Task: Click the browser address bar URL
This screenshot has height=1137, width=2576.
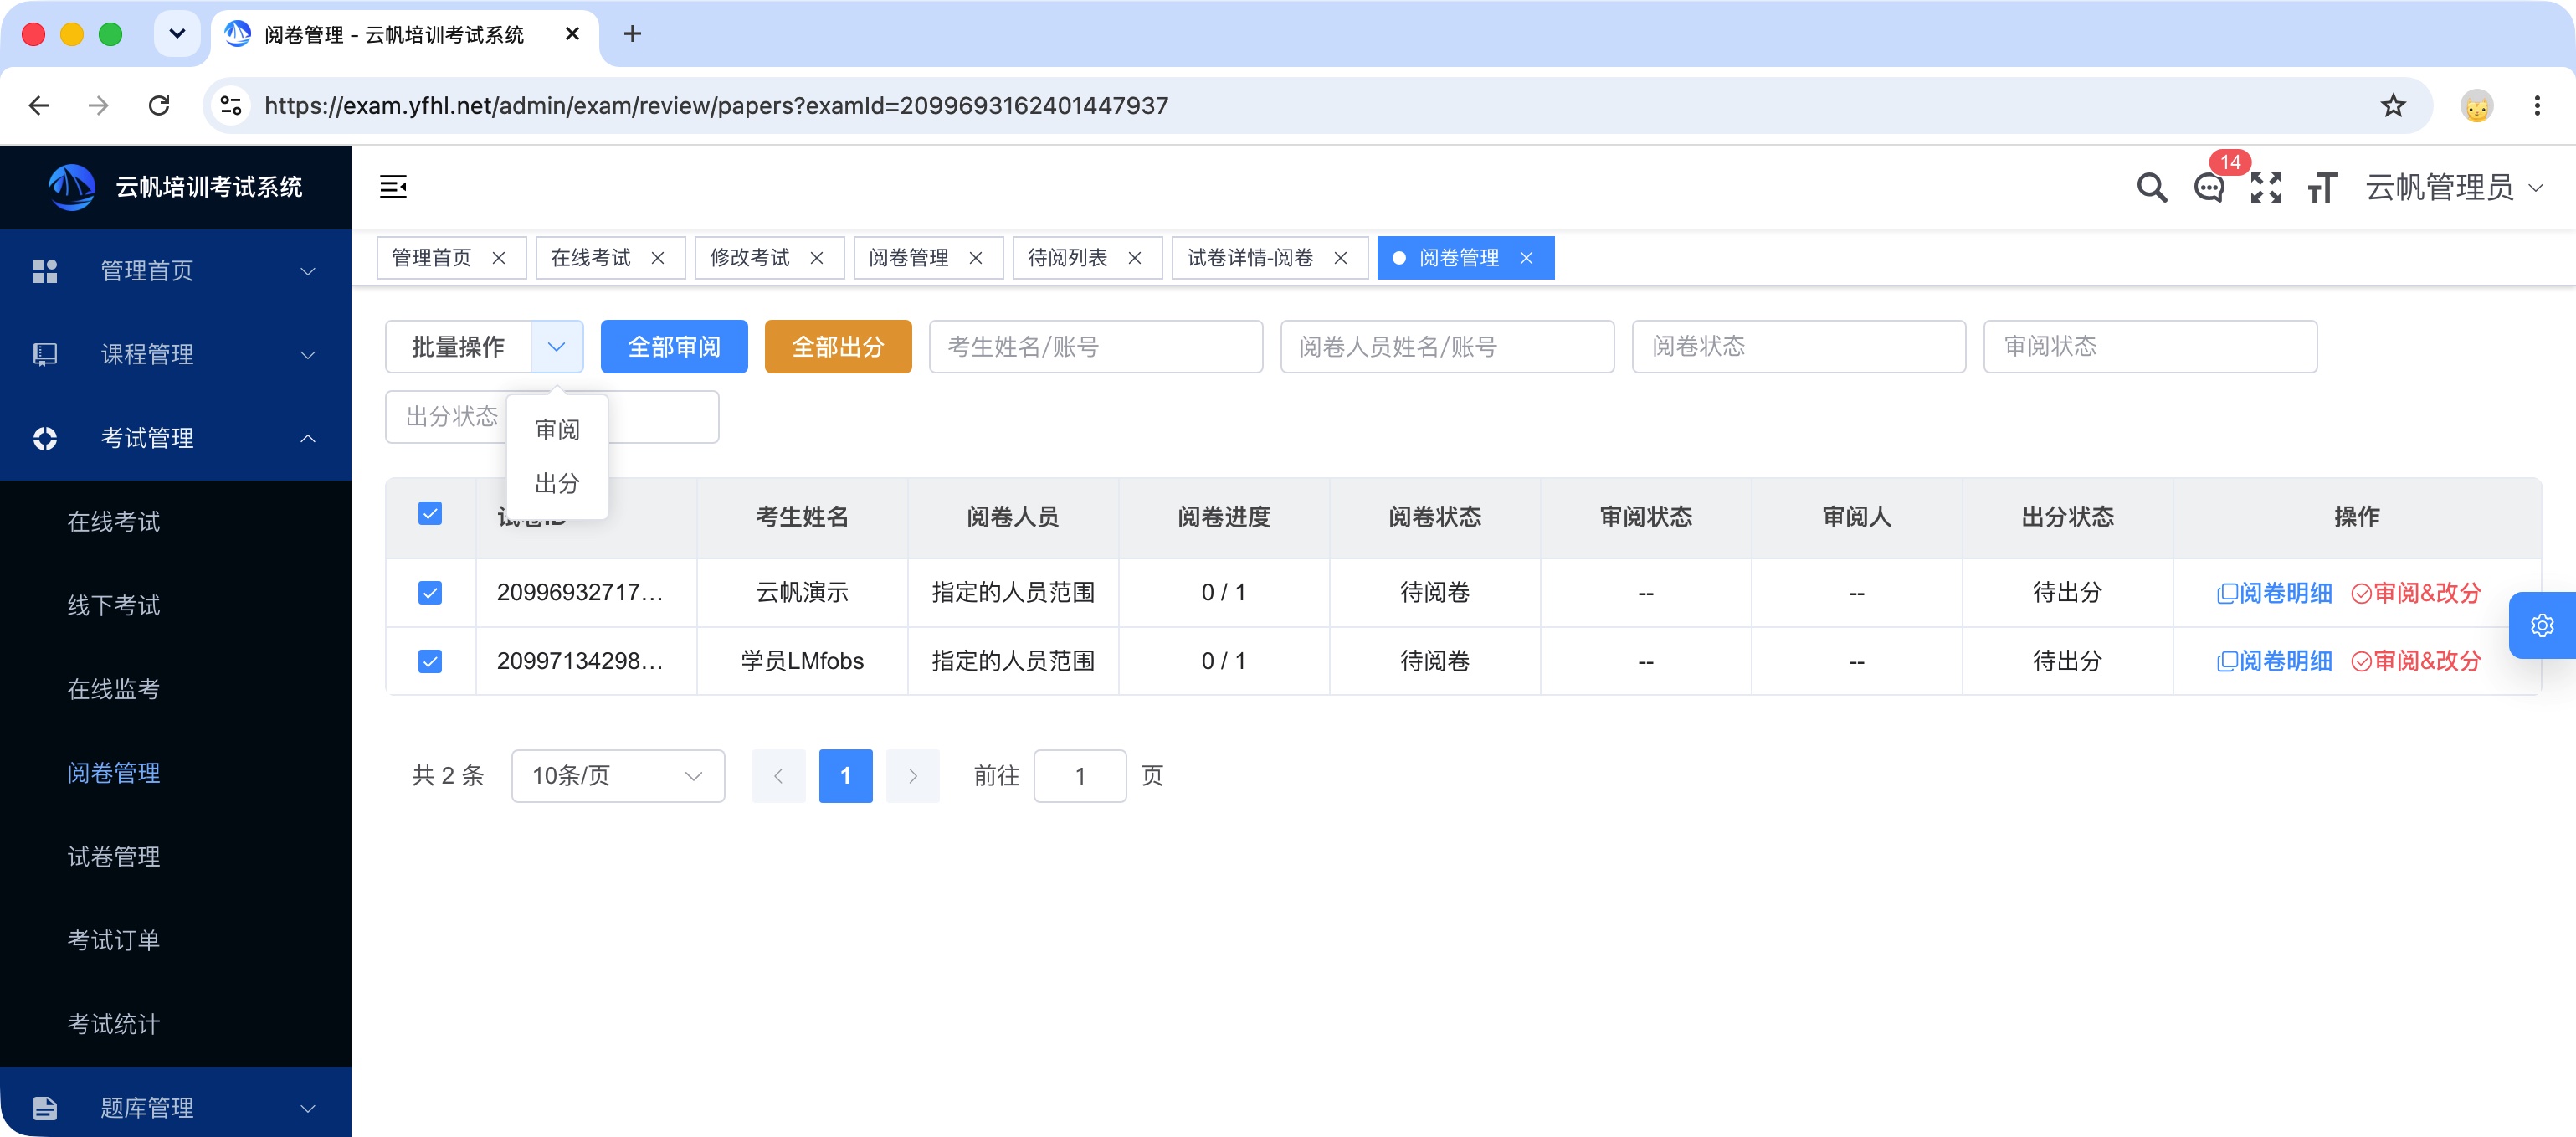Action: click(x=716, y=105)
